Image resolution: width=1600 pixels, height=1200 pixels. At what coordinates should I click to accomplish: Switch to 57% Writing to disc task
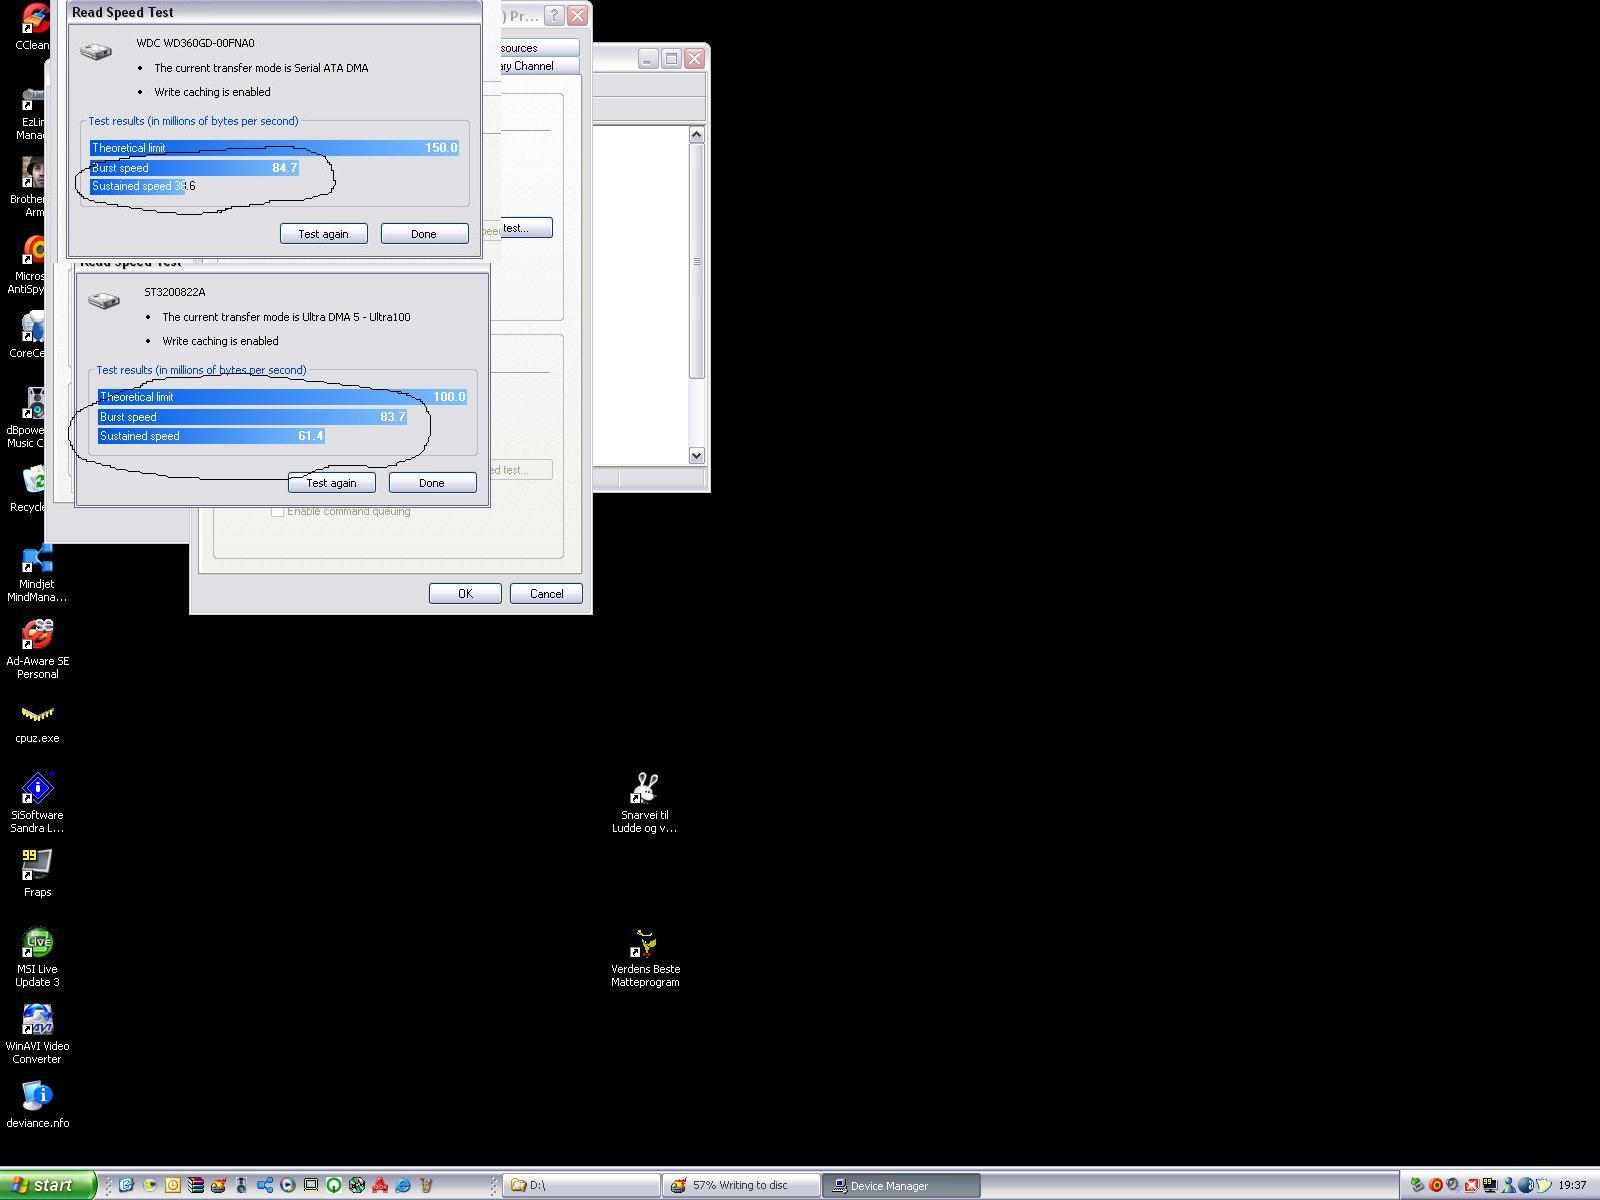click(x=742, y=1185)
